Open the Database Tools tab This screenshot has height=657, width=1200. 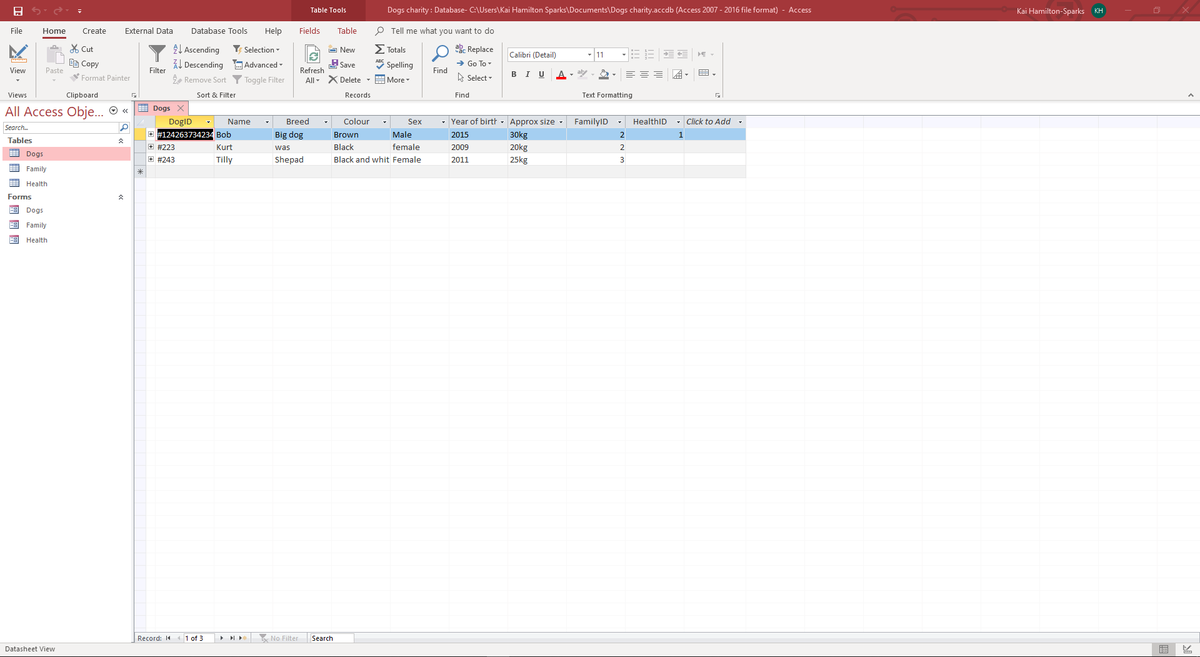pos(219,31)
